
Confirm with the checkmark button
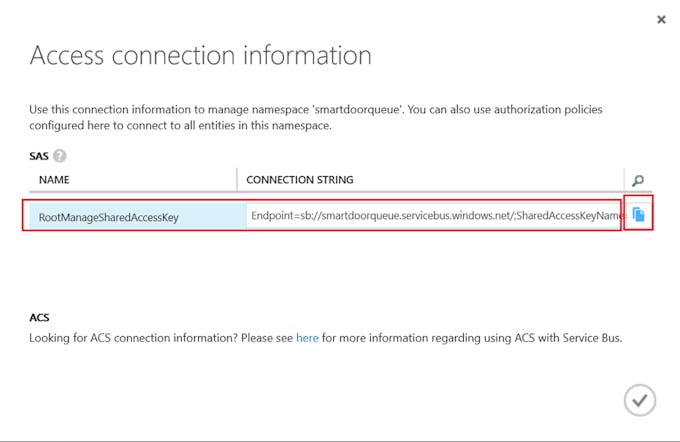pyautogui.click(x=640, y=400)
